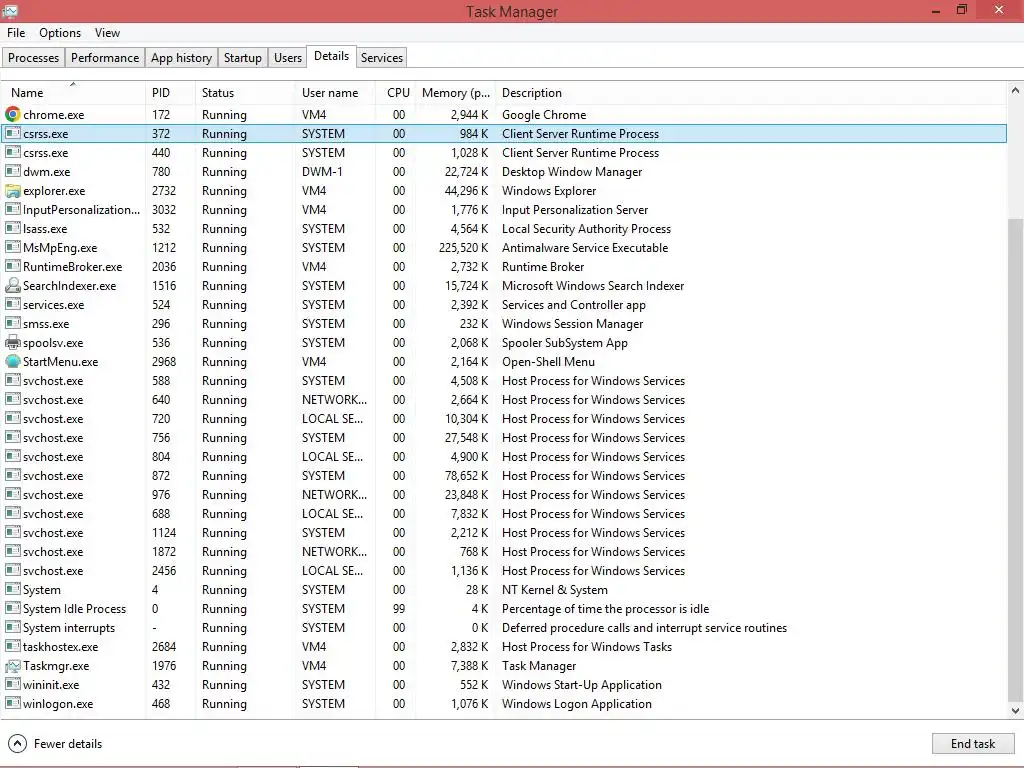Image resolution: width=1024 pixels, height=768 pixels.
Task: Click the Fewer details label
Action: pos(68,743)
